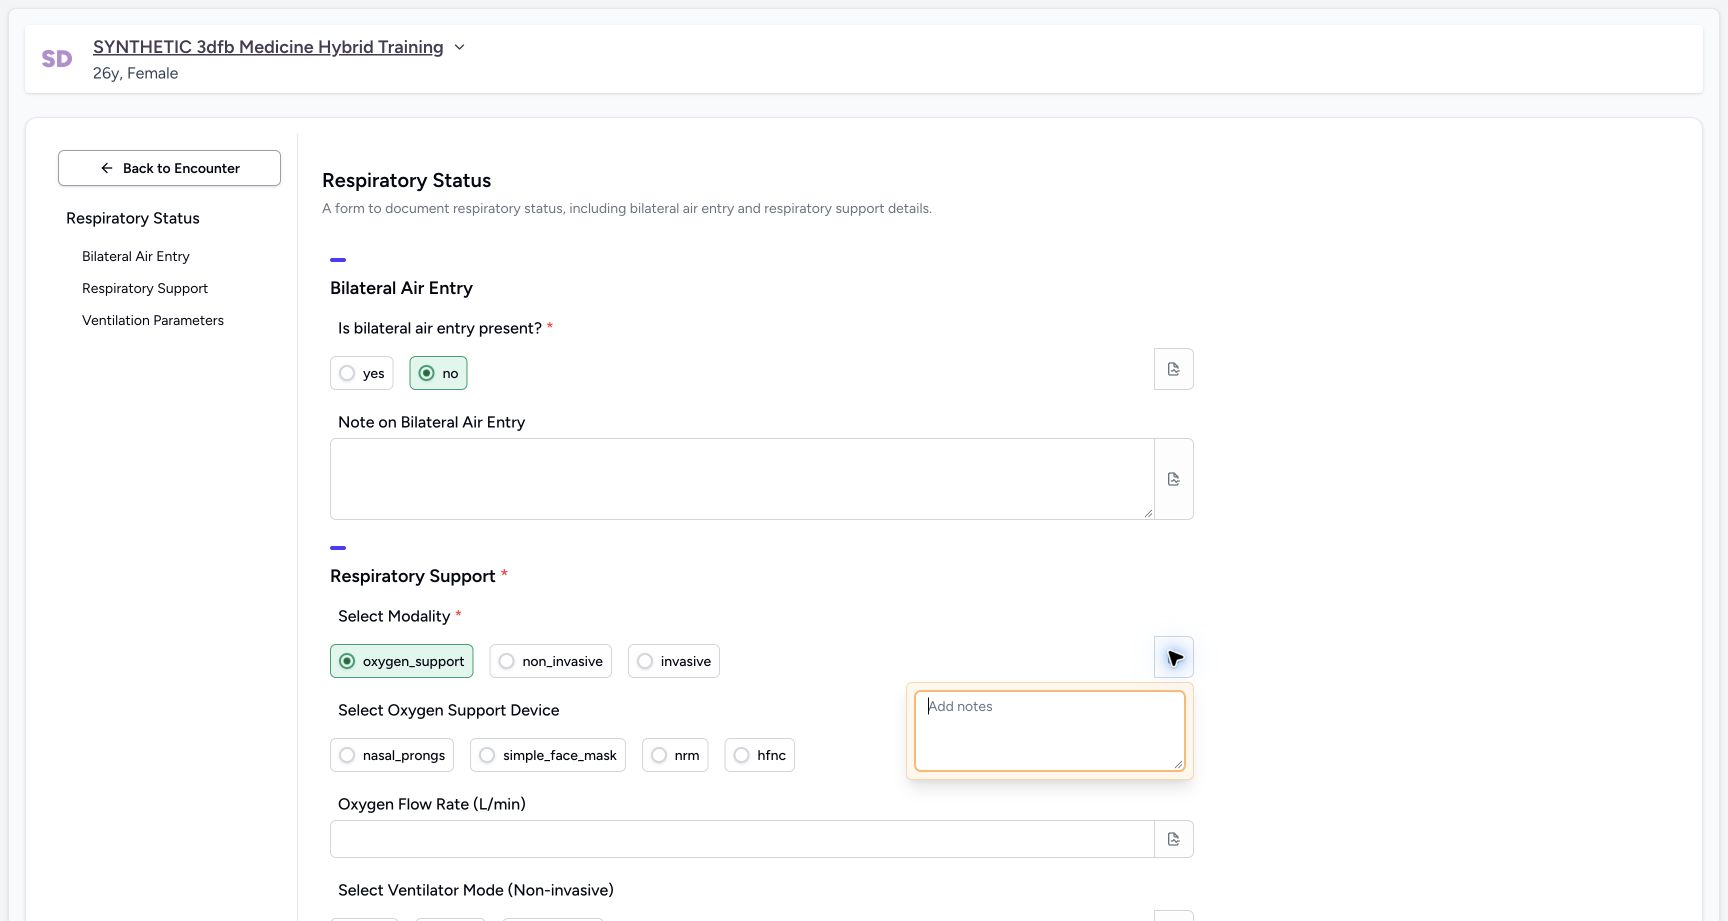Open notes icon for bilateral air entry question
Screen dimensions: 1728x921
click(x=1174, y=369)
